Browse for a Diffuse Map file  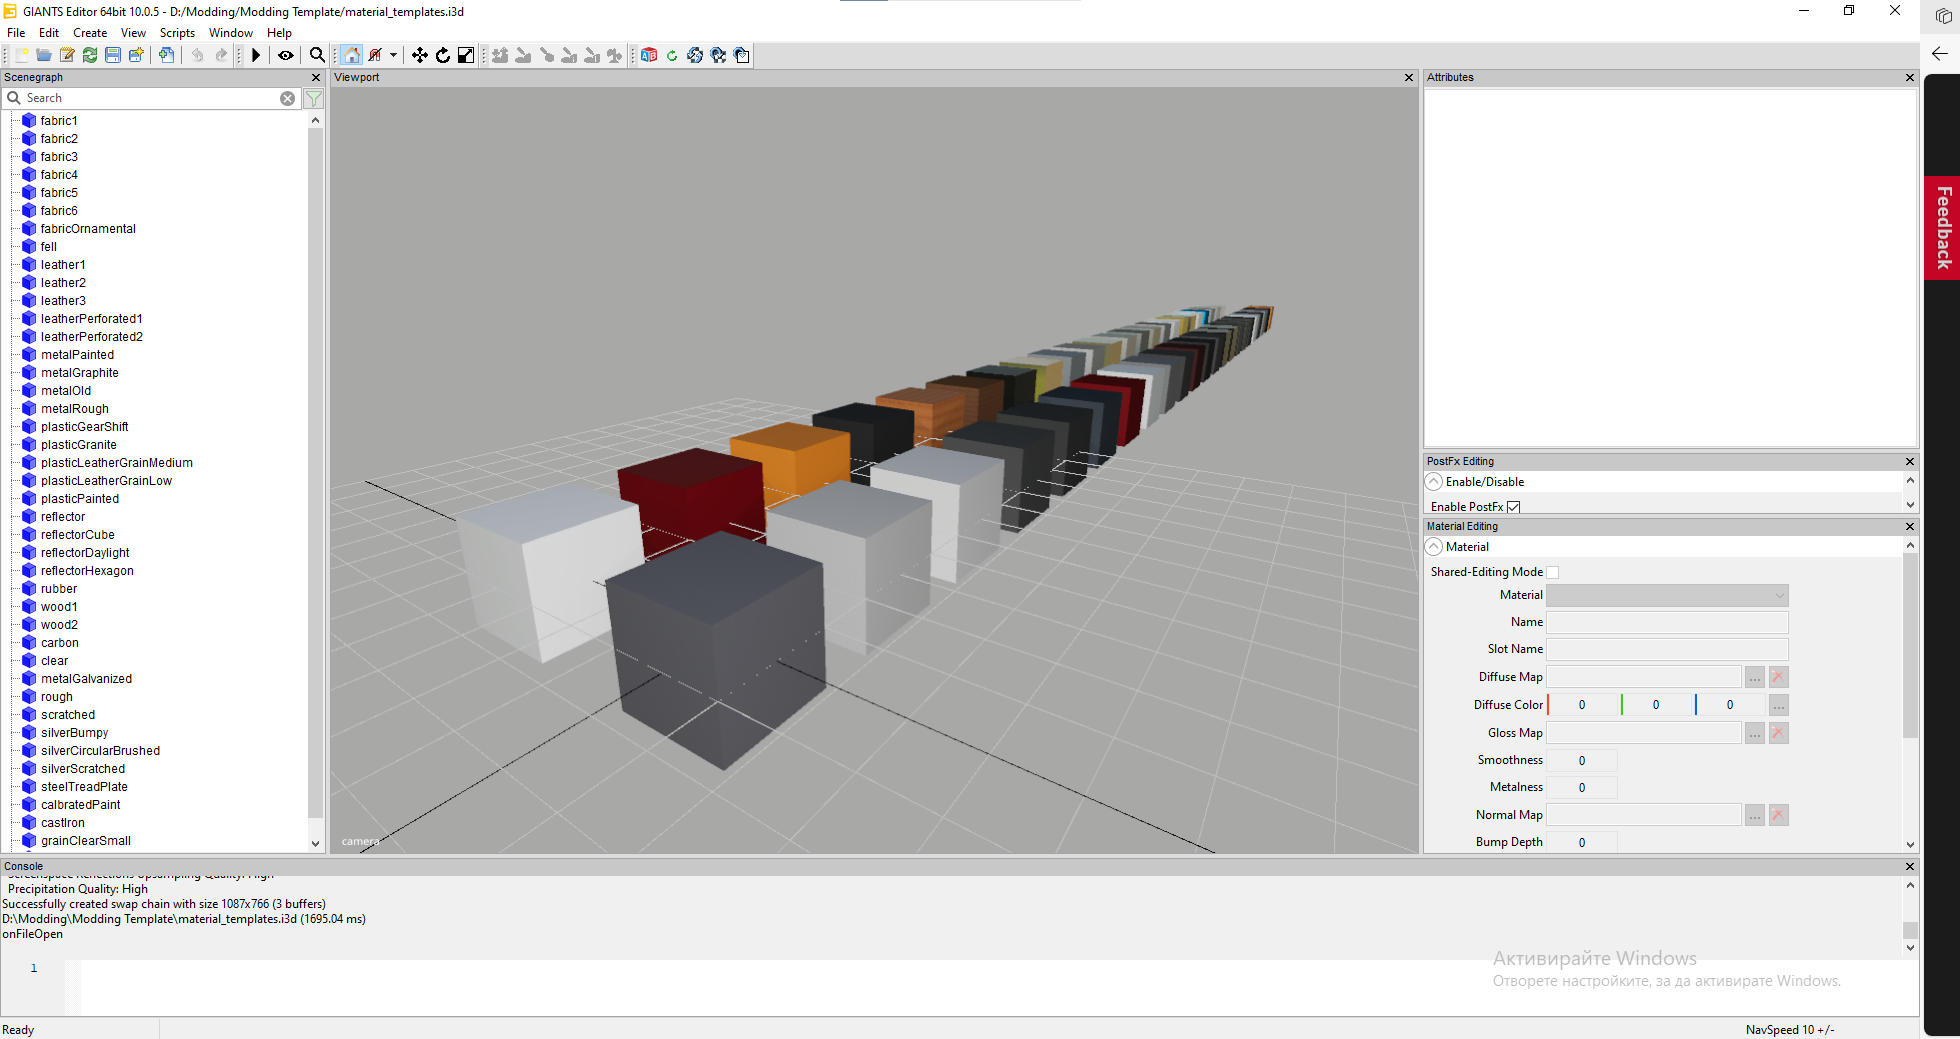pos(1755,677)
